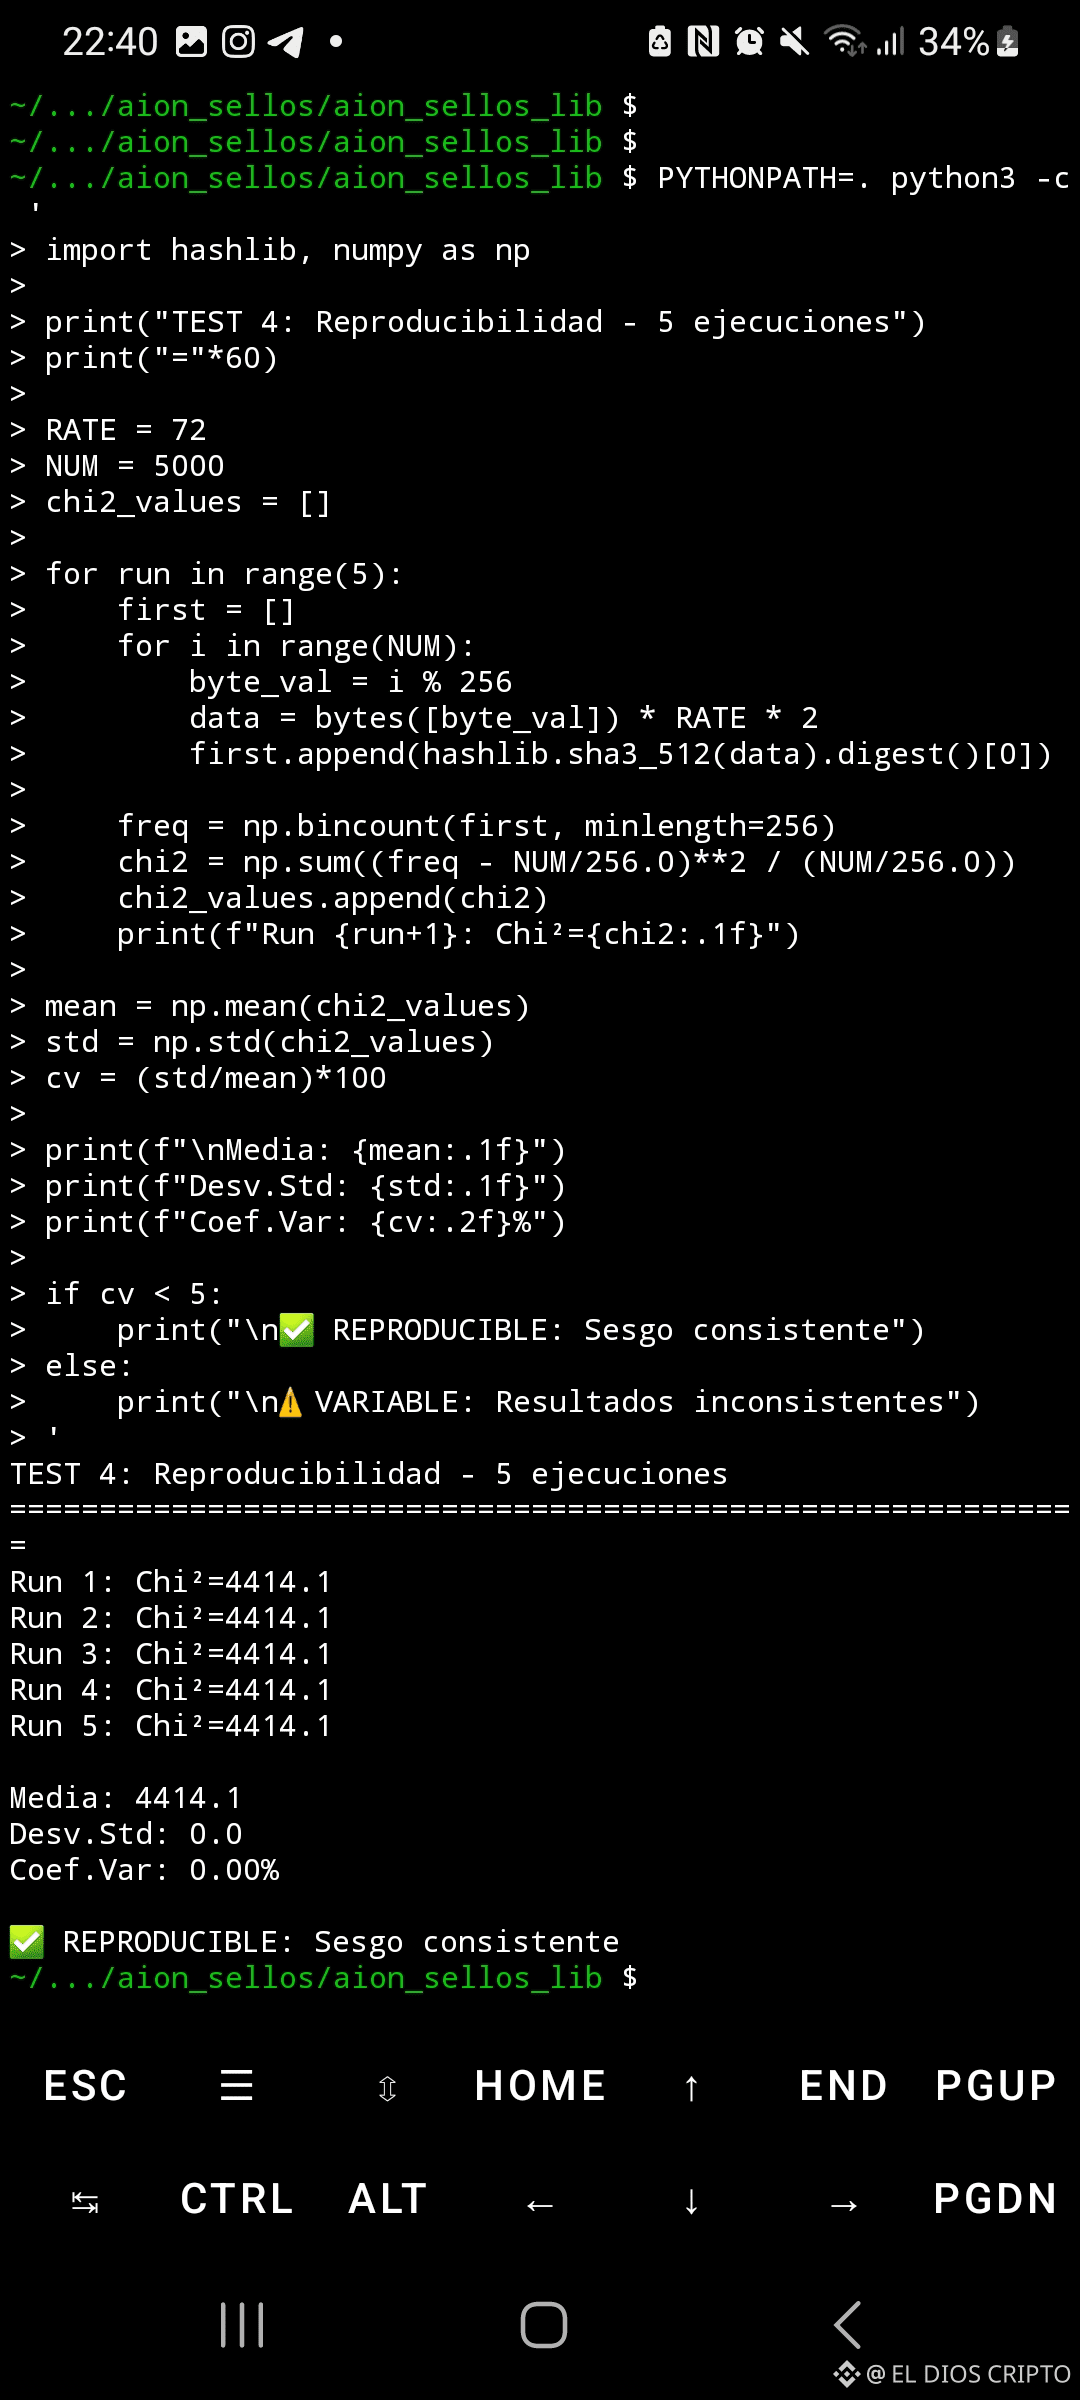Tap the Telegram notification icon

coord(285,41)
